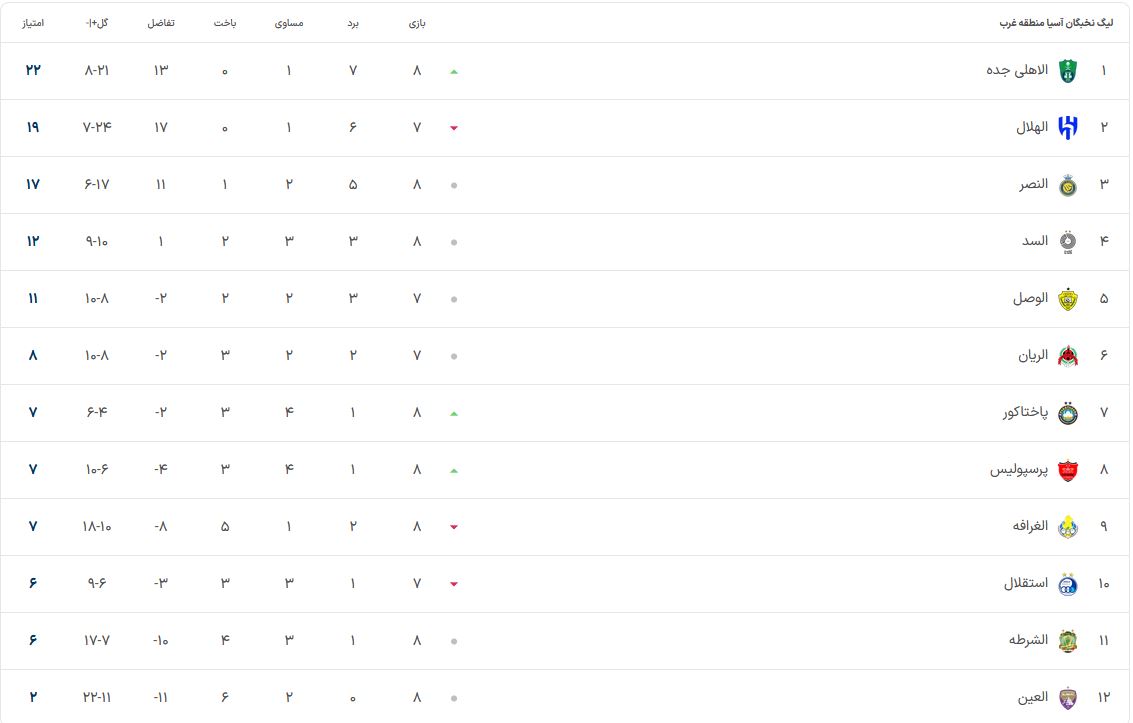Open the استقلال team name link
The image size is (1133, 723).
[x=1025, y=583]
